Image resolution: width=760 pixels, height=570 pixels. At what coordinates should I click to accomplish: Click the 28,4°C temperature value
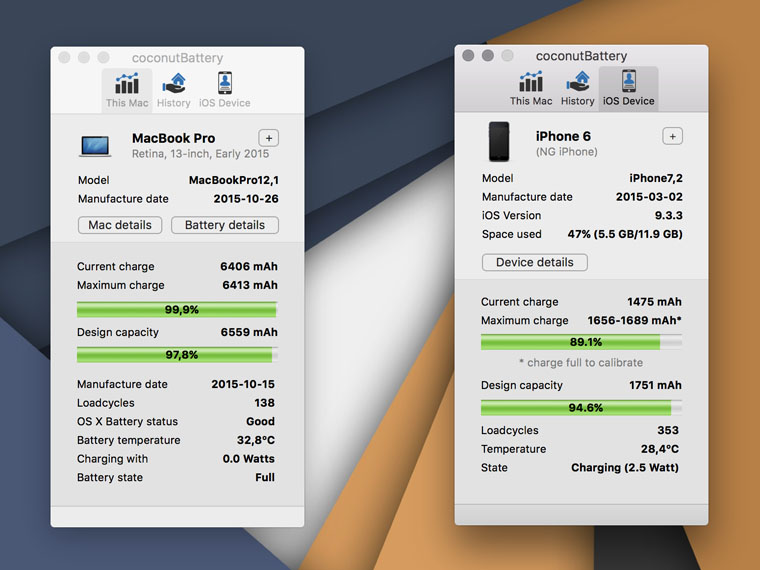pos(660,449)
